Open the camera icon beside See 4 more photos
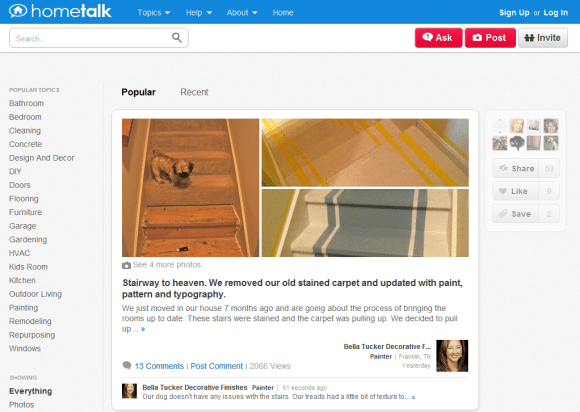The height and width of the screenshot is (412, 580). (x=127, y=265)
